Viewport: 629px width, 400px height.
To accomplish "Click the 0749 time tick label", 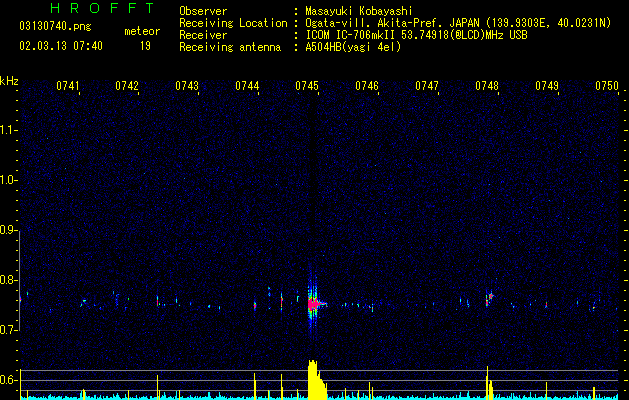I will [x=547, y=86].
